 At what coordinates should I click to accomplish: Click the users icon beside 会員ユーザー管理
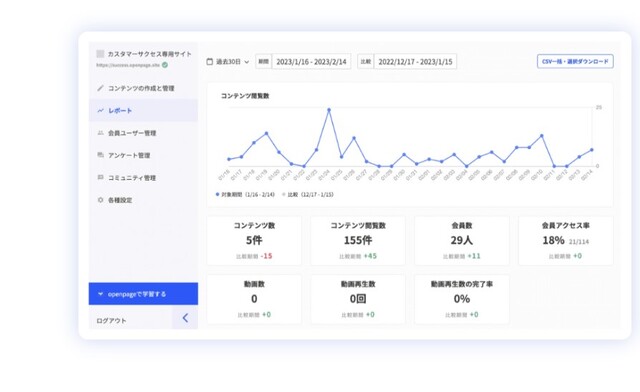point(100,133)
